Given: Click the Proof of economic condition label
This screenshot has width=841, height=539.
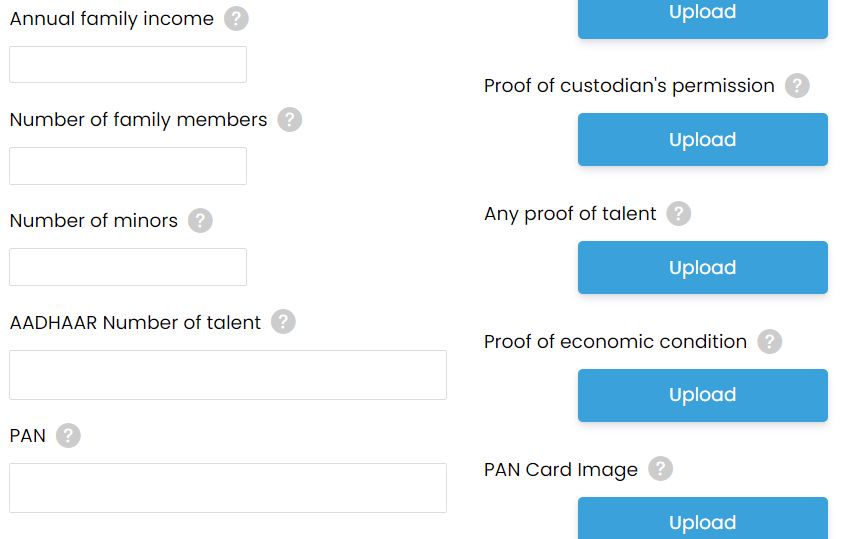Looking at the screenshot, I should pyautogui.click(x=615, y=342).
